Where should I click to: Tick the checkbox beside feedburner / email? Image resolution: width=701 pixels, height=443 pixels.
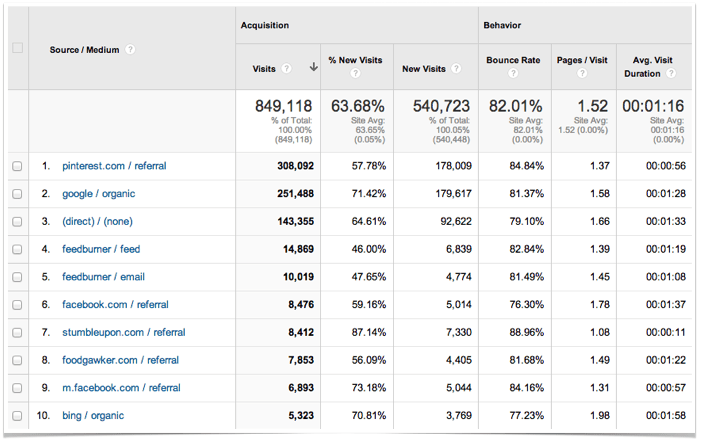point(17,277)
